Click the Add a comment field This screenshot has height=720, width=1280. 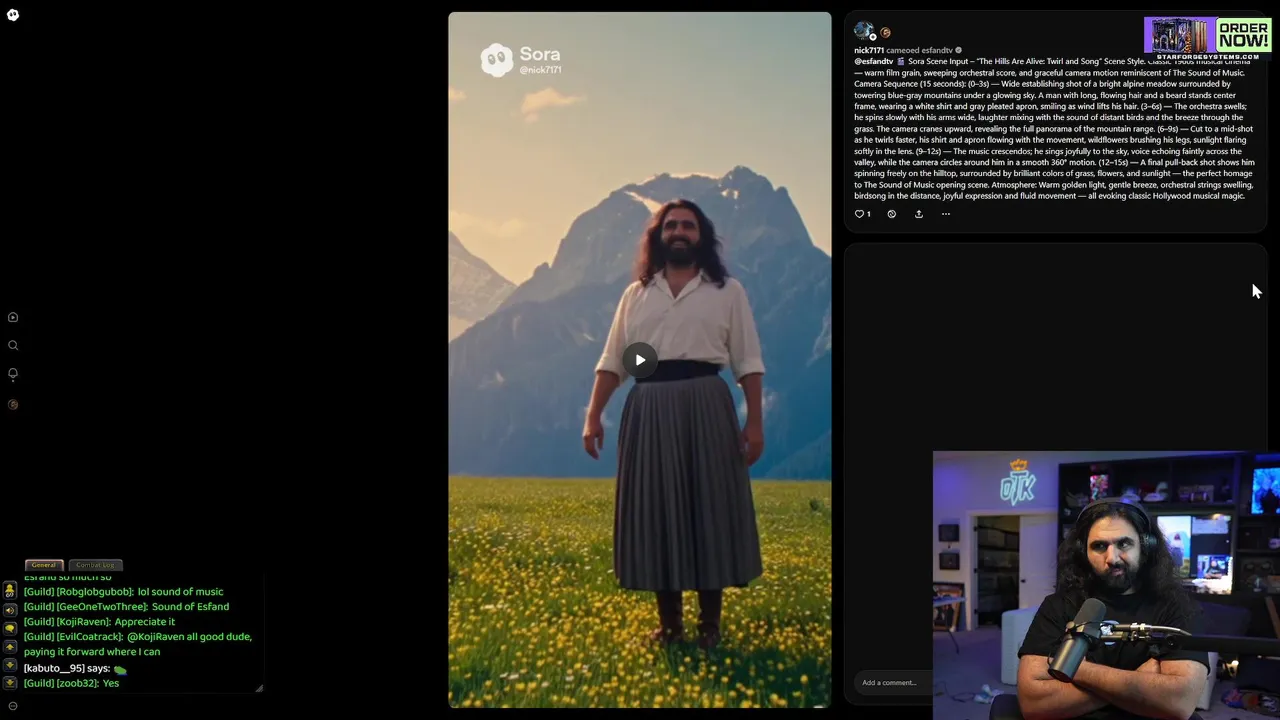[x=892, y=683]
